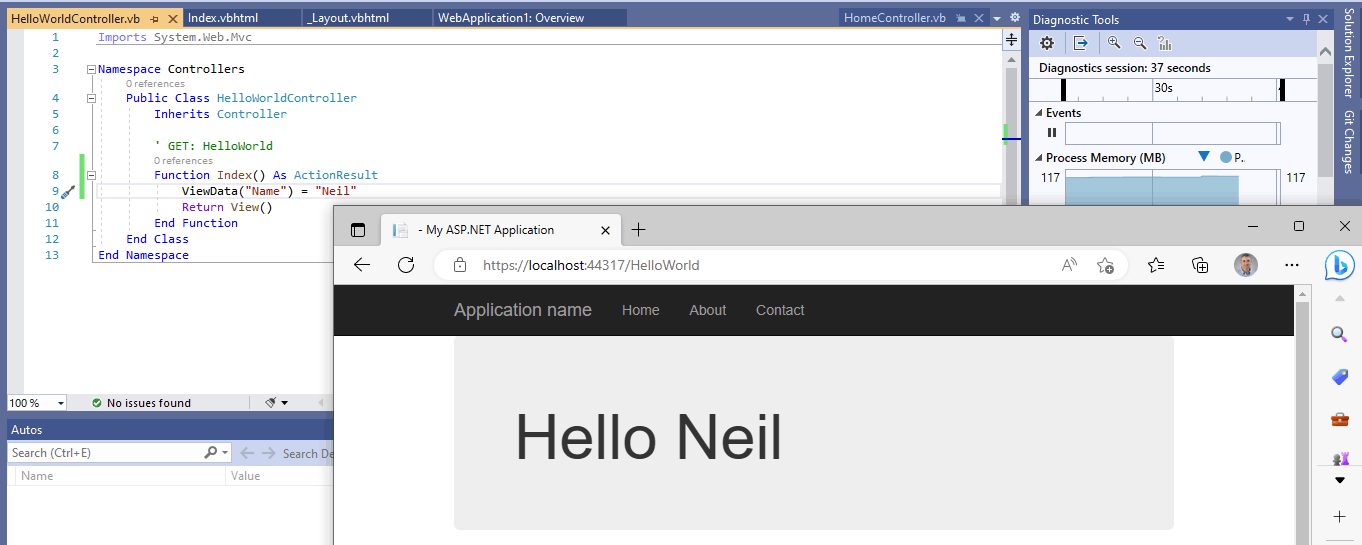The image size is (1362, 545).
Task: Collapse the HelloWorldController class block
Action: (91, 98)
